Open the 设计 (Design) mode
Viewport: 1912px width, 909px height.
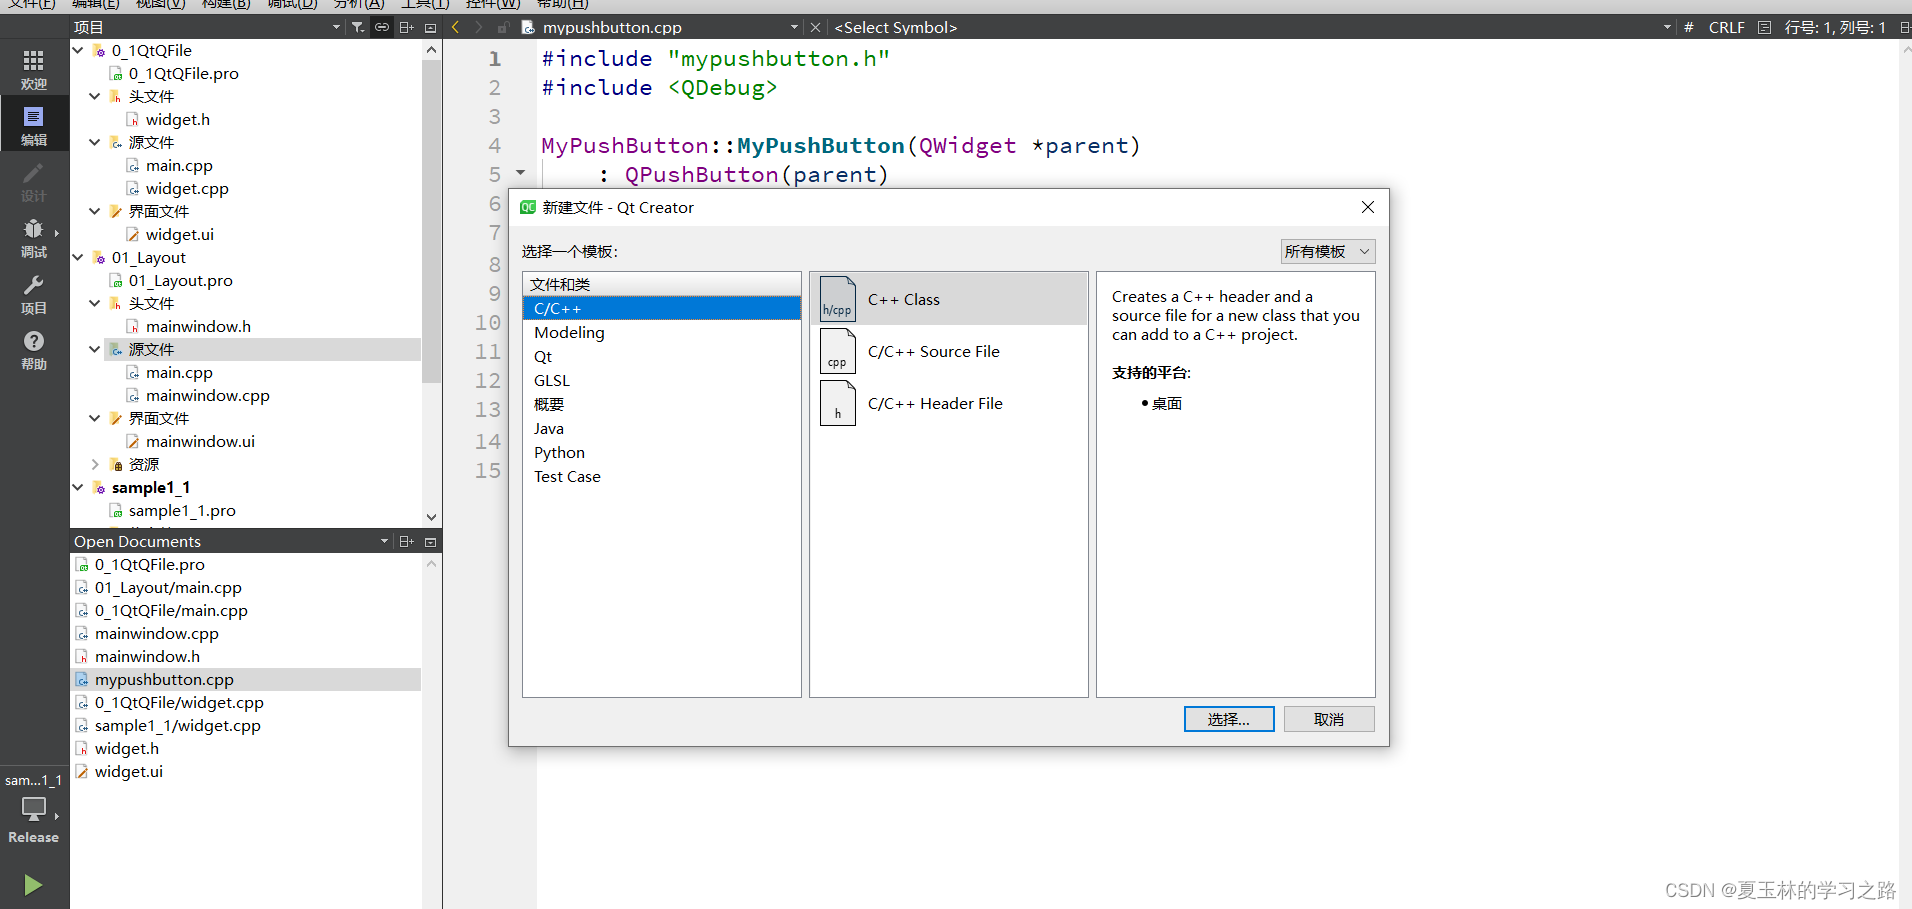(x=34, y=181)
